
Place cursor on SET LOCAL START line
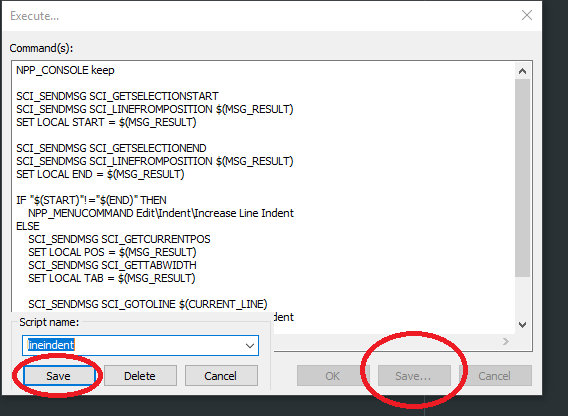click(x=106, y=122)
